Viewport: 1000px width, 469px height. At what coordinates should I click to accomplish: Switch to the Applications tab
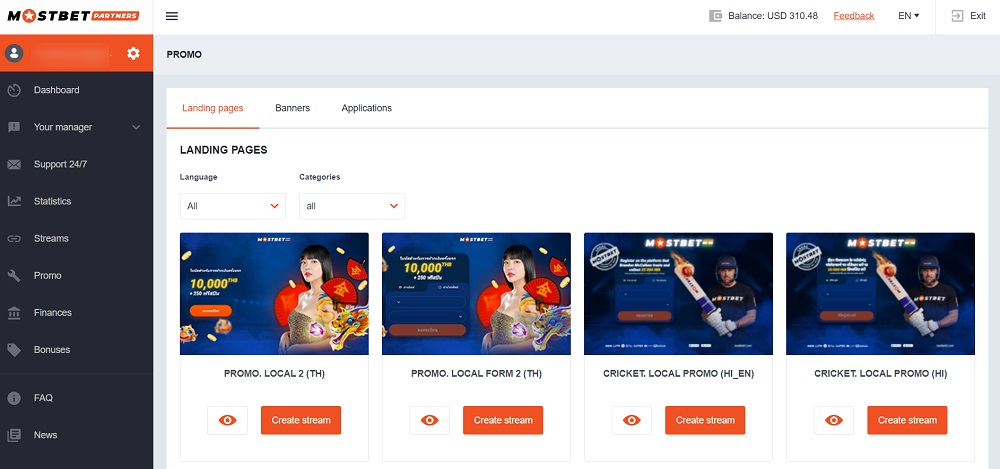coord(366,108)
